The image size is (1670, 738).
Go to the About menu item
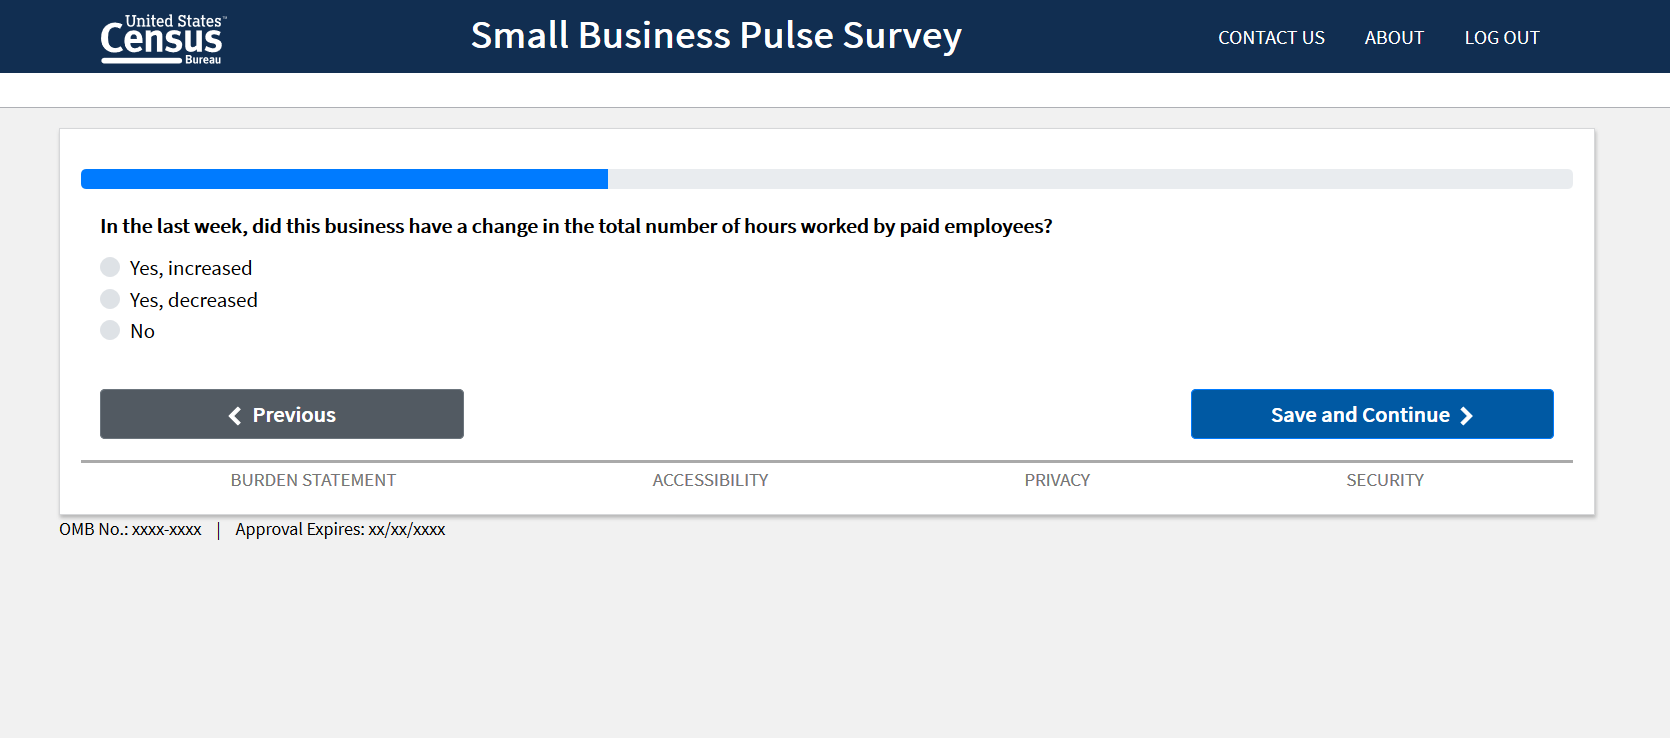click(x=1394, y=38)
